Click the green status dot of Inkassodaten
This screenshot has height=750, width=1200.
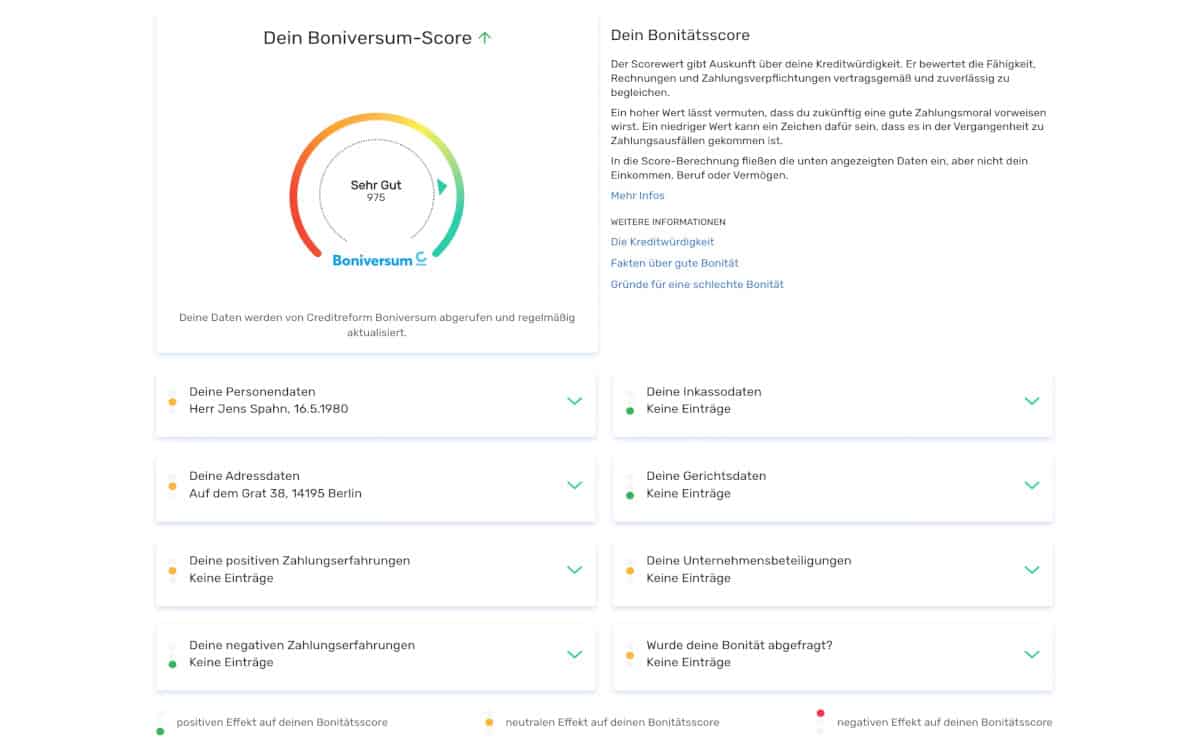pos(629,410)
